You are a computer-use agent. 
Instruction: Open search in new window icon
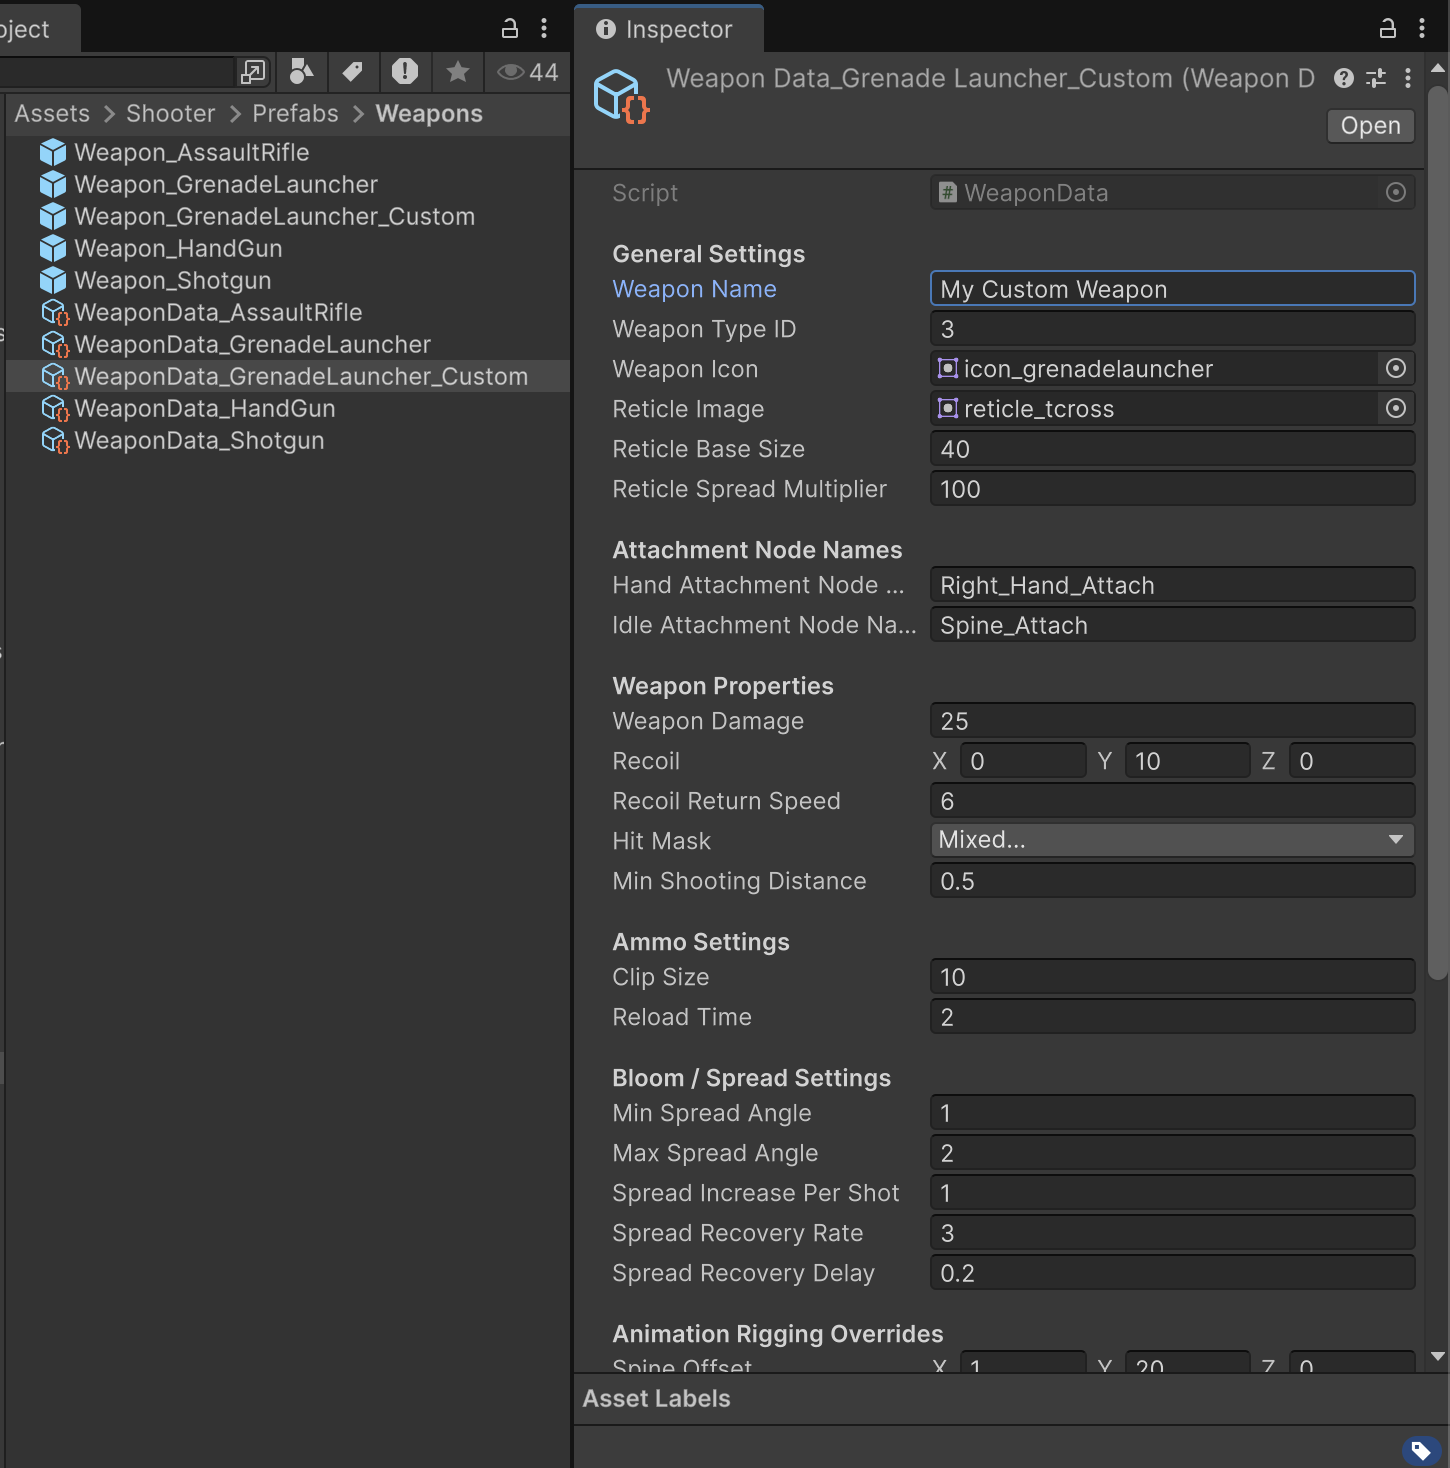tap(253, 72)
